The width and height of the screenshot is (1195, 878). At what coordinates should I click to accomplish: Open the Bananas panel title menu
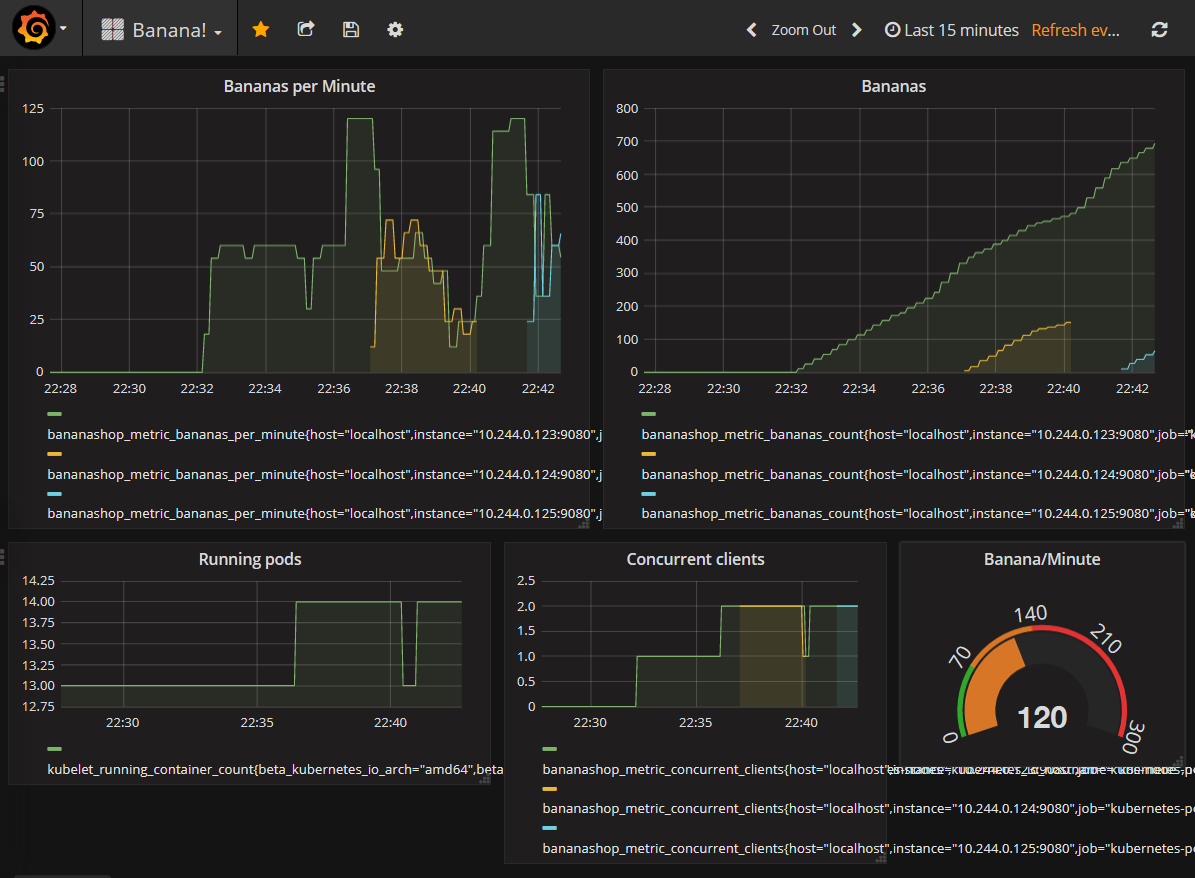pos(893,86)
